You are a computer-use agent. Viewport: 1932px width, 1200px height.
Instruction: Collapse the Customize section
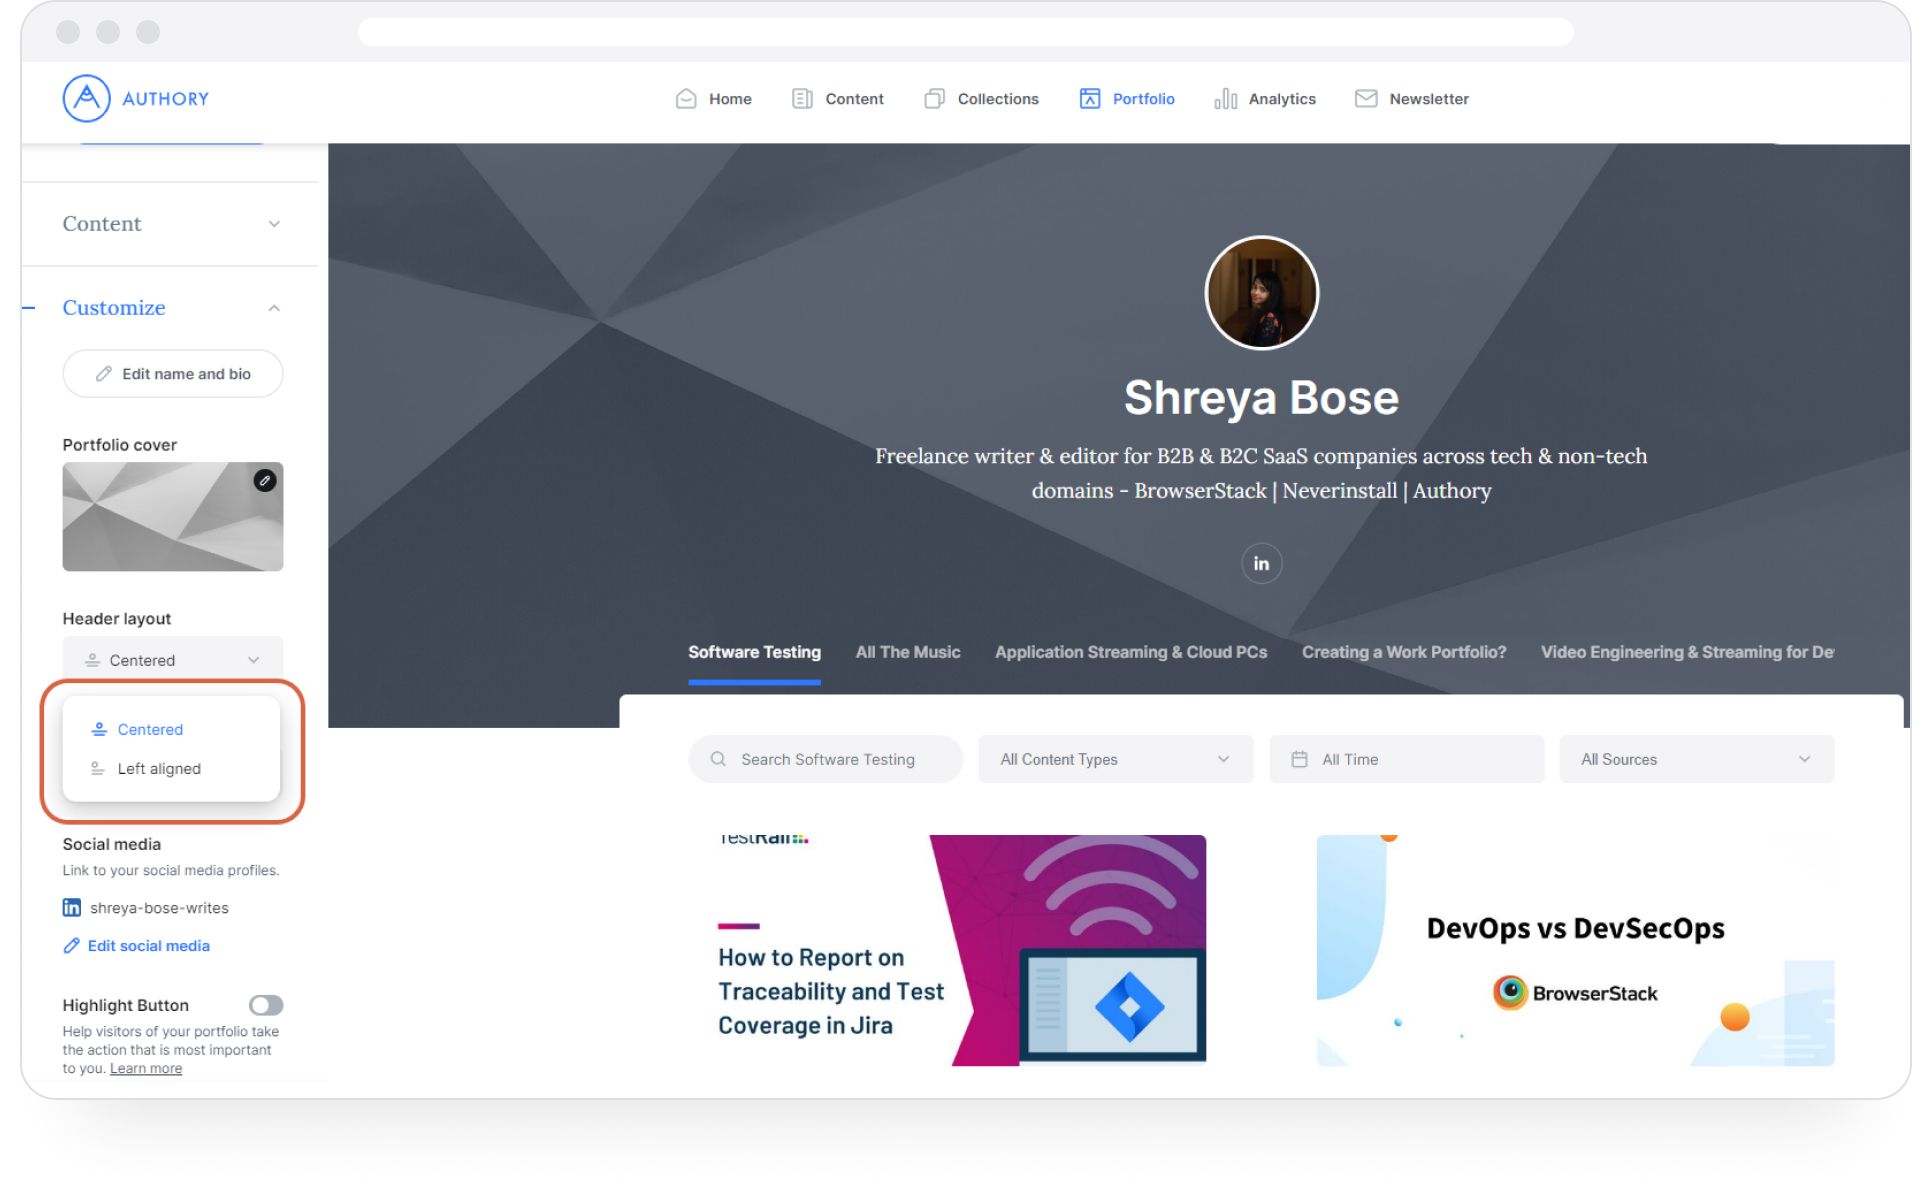273,308
